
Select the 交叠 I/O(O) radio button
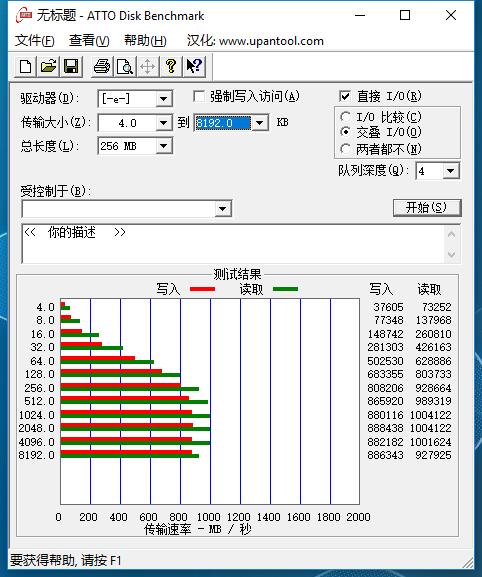345,131
